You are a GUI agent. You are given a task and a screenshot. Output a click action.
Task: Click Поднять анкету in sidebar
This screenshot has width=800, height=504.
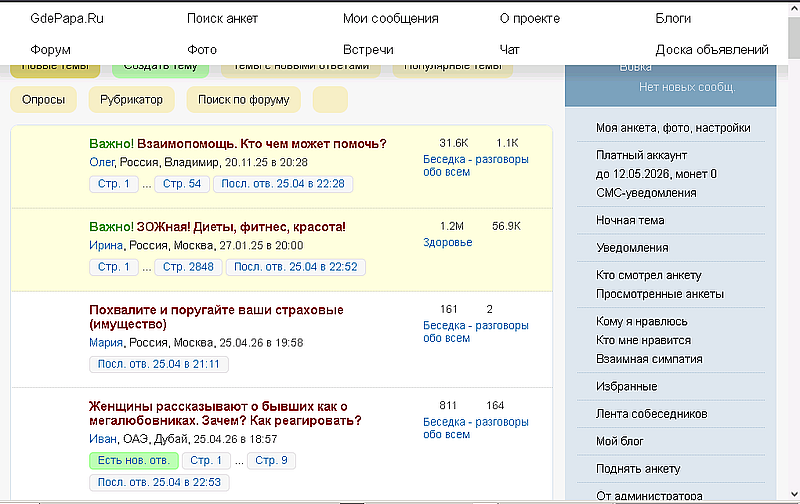[x=638, y=469]
